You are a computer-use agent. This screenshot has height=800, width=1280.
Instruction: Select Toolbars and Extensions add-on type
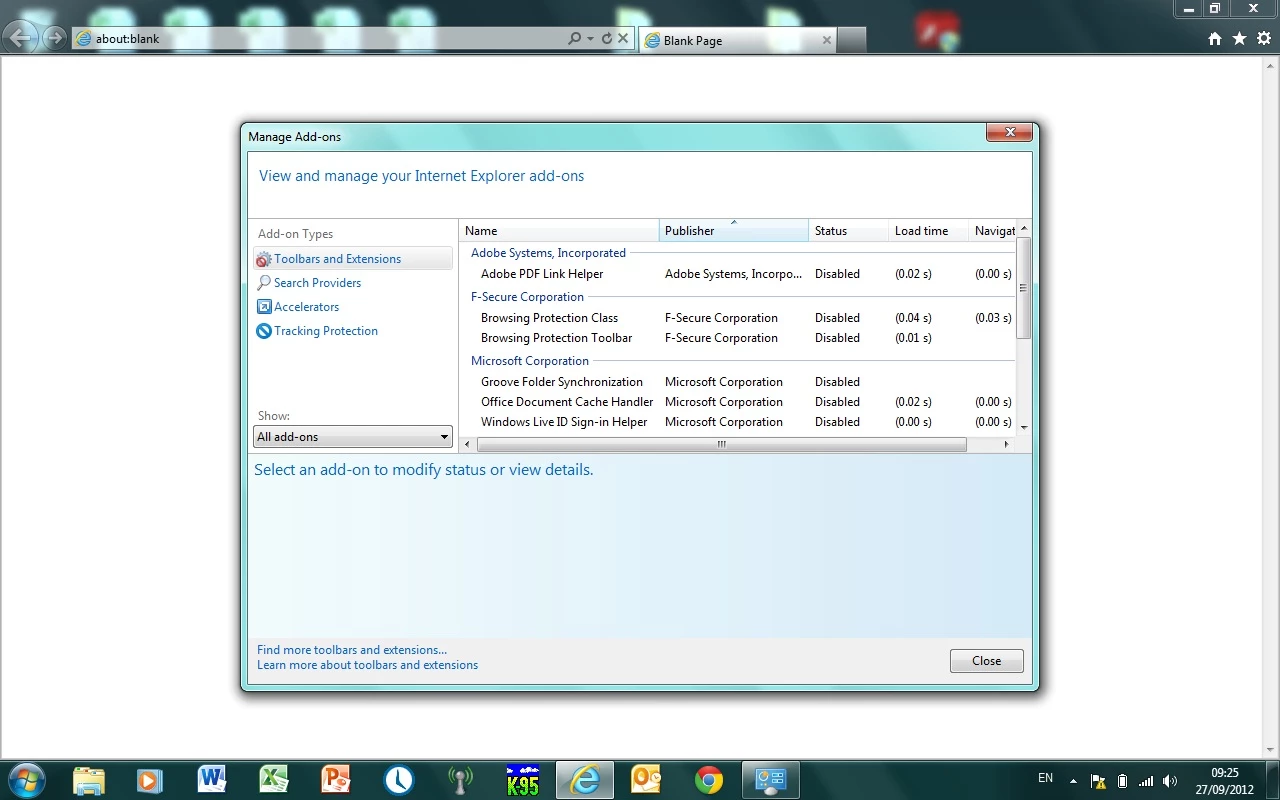click(x=353, y=259)
